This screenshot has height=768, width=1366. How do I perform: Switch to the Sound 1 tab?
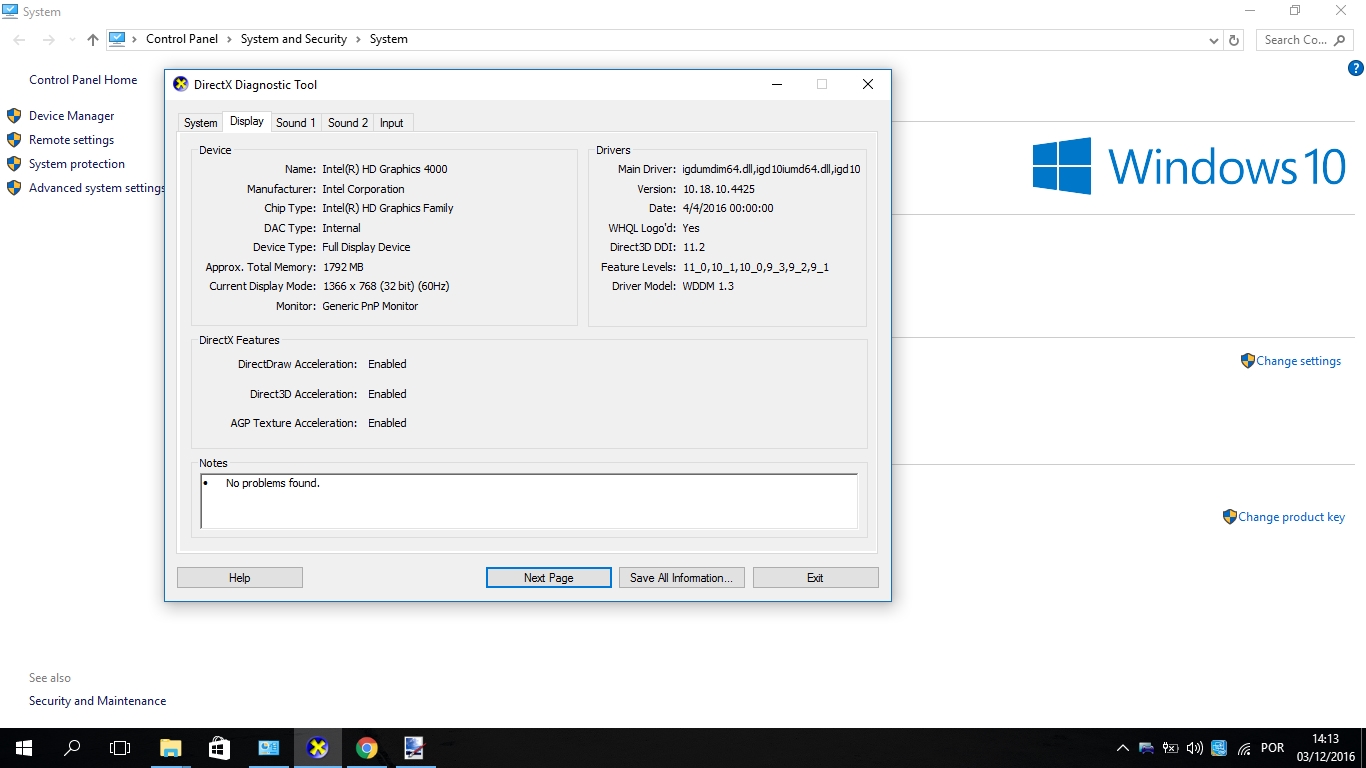(296, 123)
